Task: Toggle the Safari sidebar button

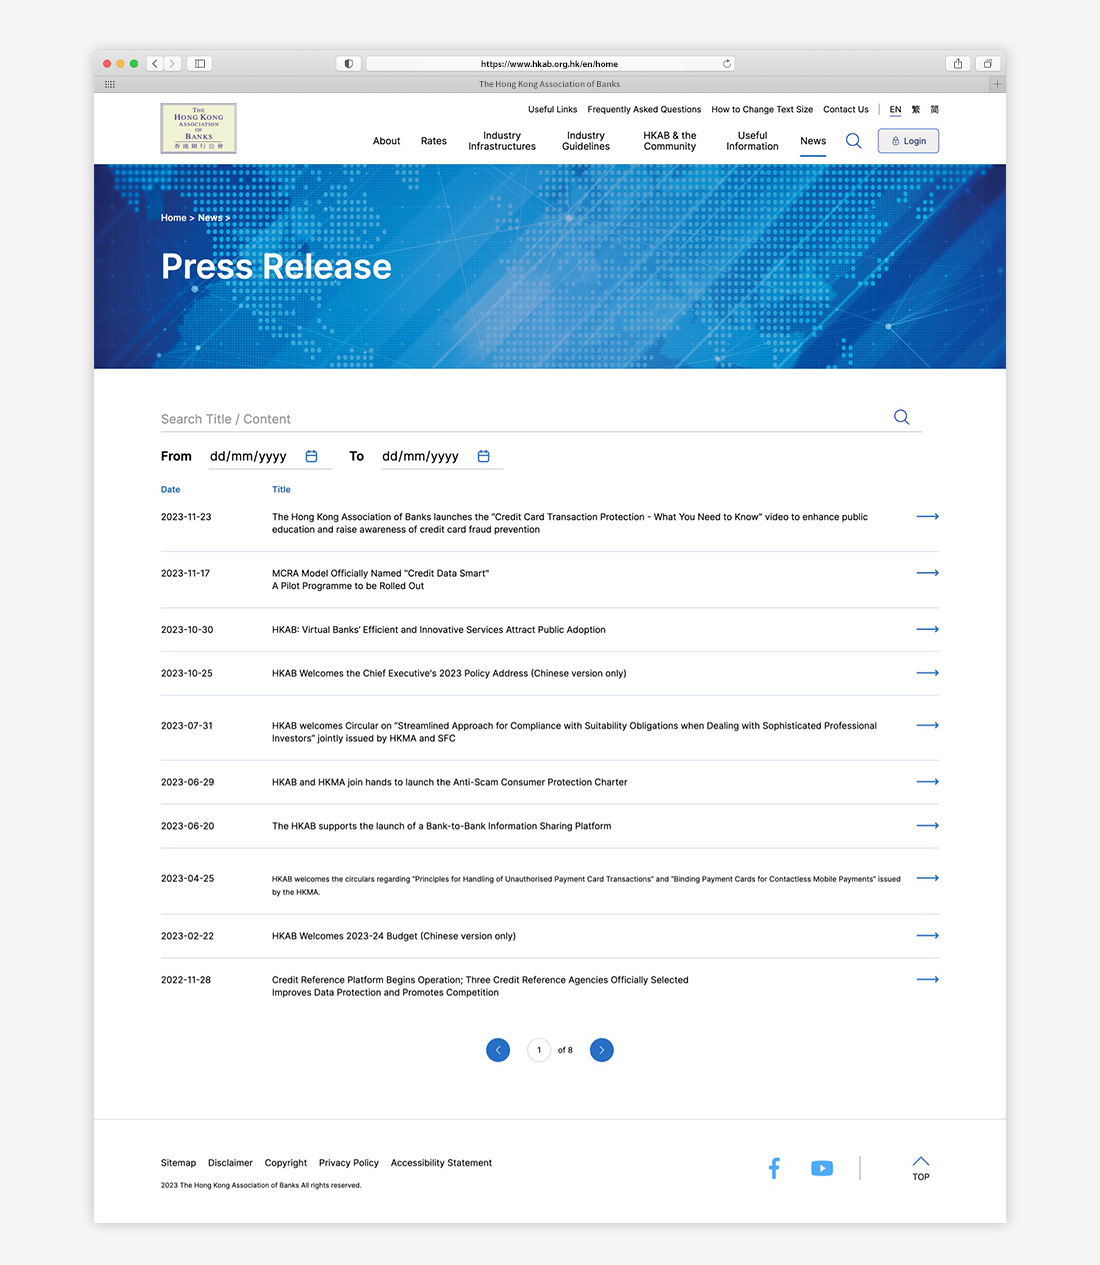Action: pyautogui.click(x=200, y=63)
